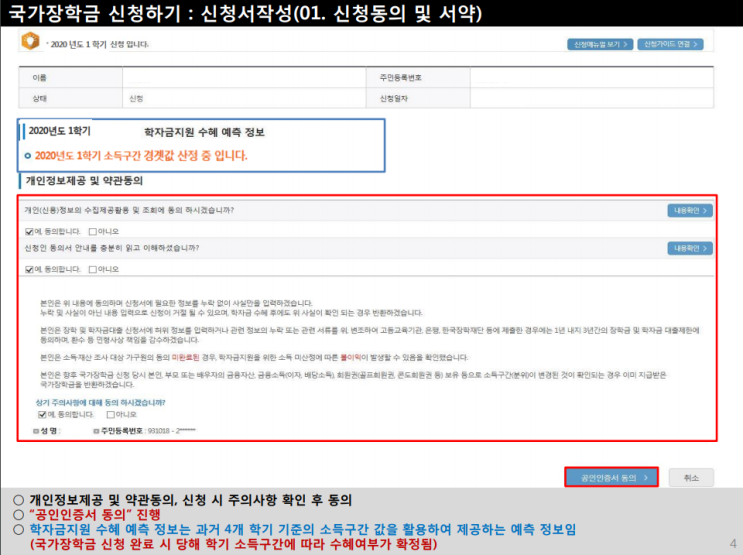Select the '2020년도 1학기 소득구간 경곗값 산정 중' text
The image size is (743, 555).
[x=141, y=156]
